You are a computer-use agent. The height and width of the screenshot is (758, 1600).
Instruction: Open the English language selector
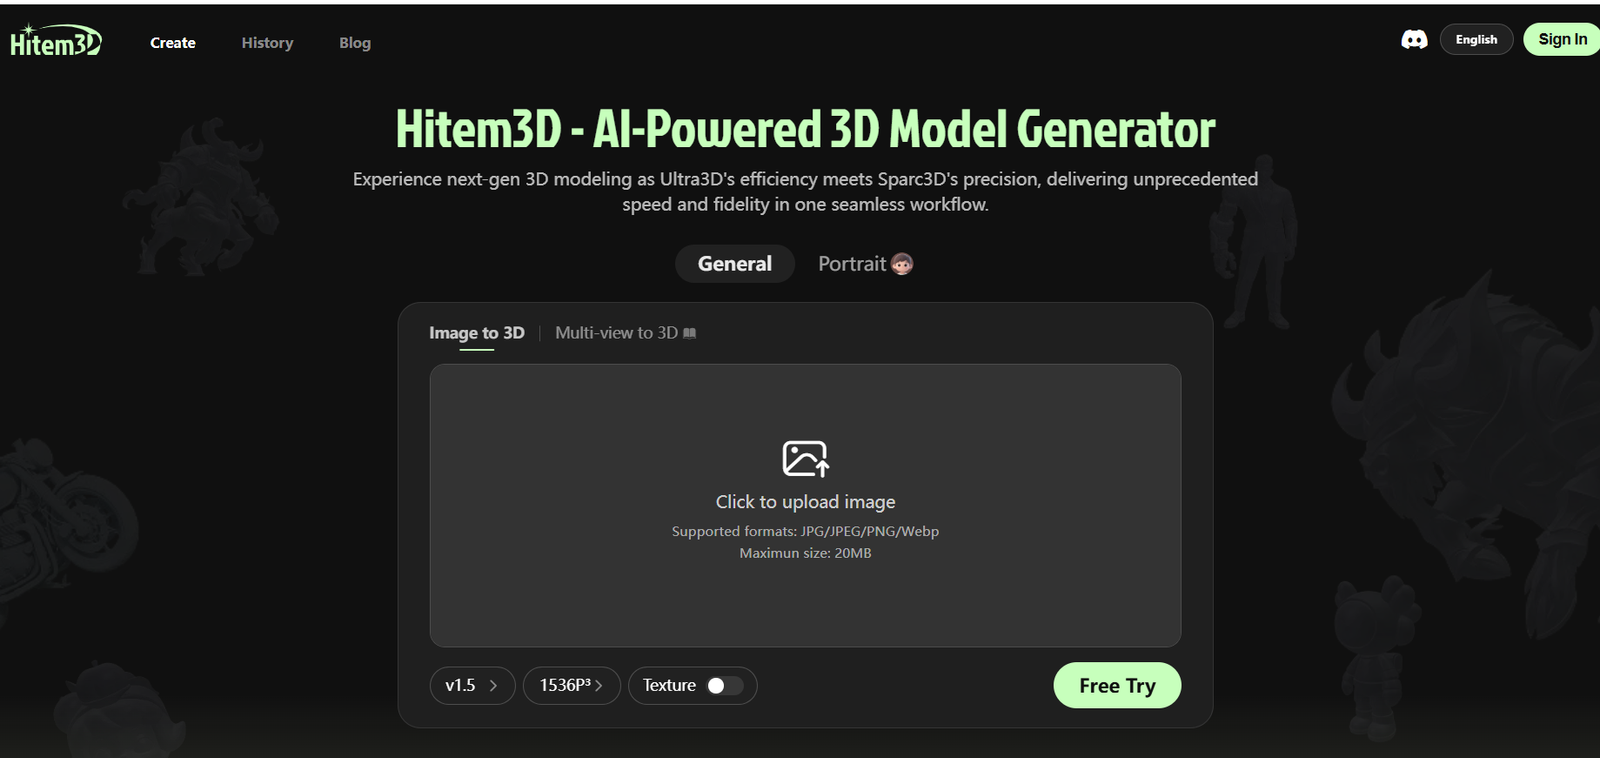tap(1476, 39)
